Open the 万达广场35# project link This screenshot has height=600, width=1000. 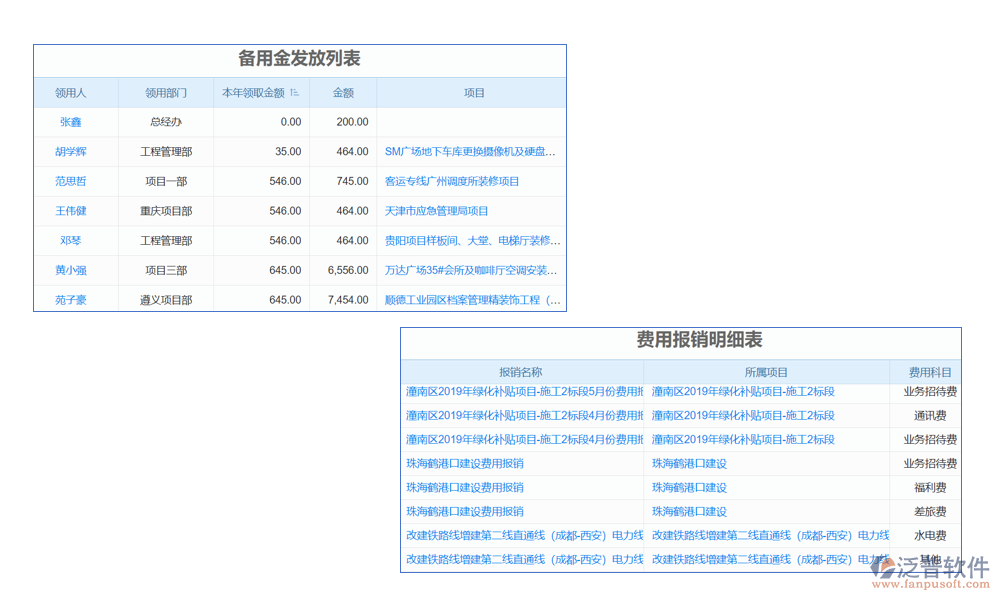coord(470,270)
